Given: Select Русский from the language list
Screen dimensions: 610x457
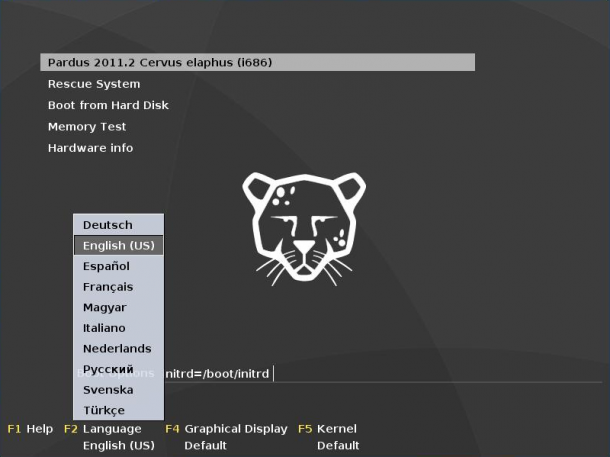Looking at the screenshot, I should coord(118,369).
